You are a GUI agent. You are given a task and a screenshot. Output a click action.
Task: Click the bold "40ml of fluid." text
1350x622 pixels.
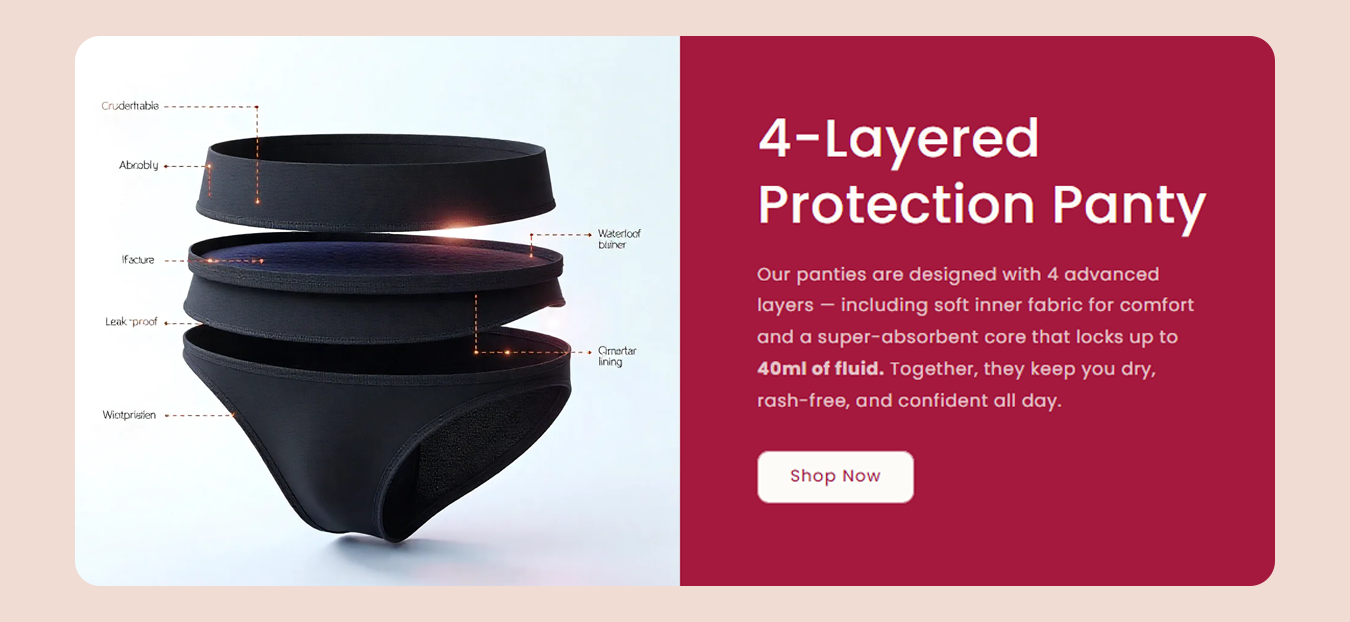click(x=821, y=369)
